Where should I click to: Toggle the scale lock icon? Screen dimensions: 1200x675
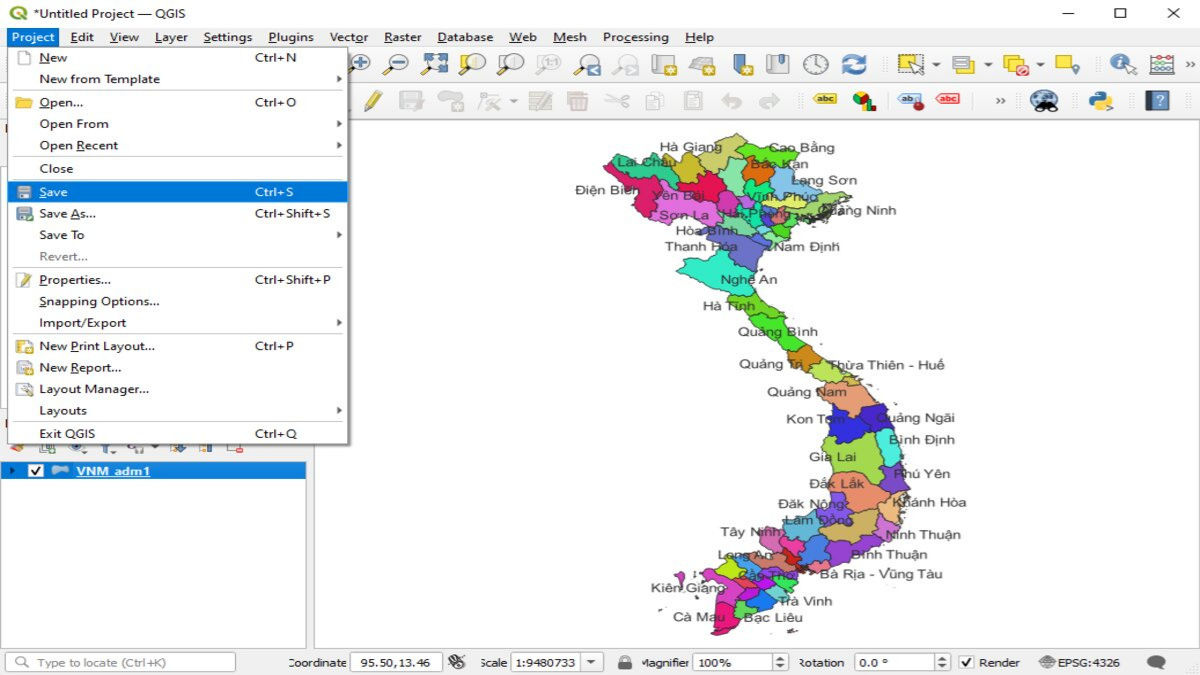(x=624, y=662)
